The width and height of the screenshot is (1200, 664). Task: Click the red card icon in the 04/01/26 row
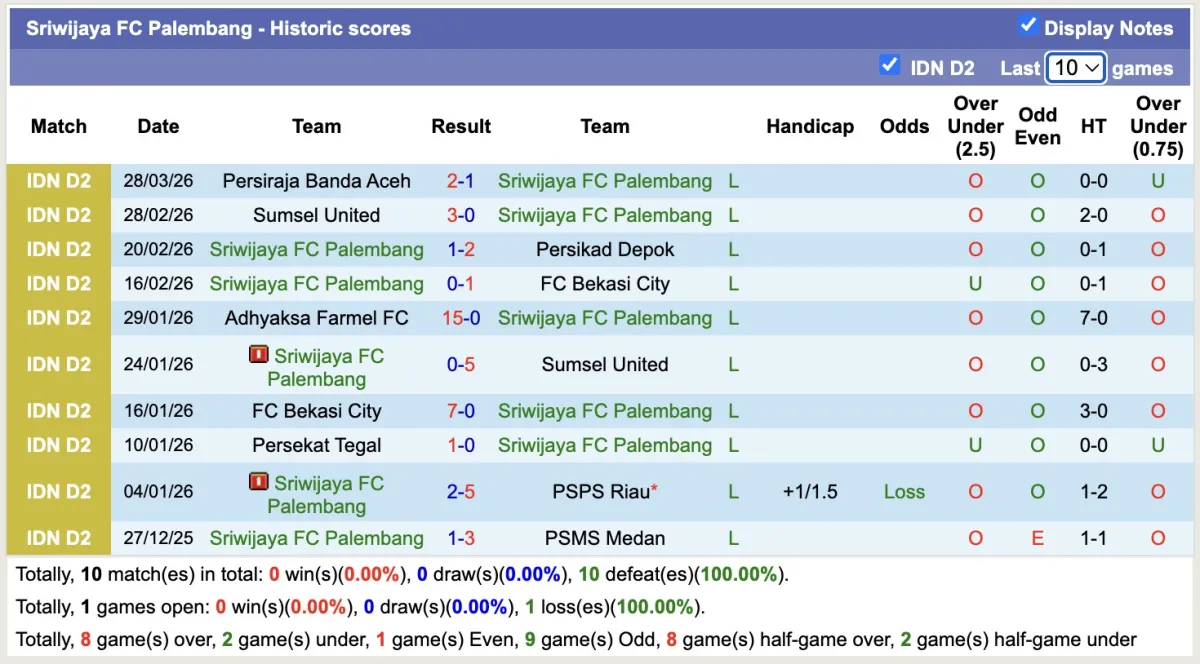point(259,482)
